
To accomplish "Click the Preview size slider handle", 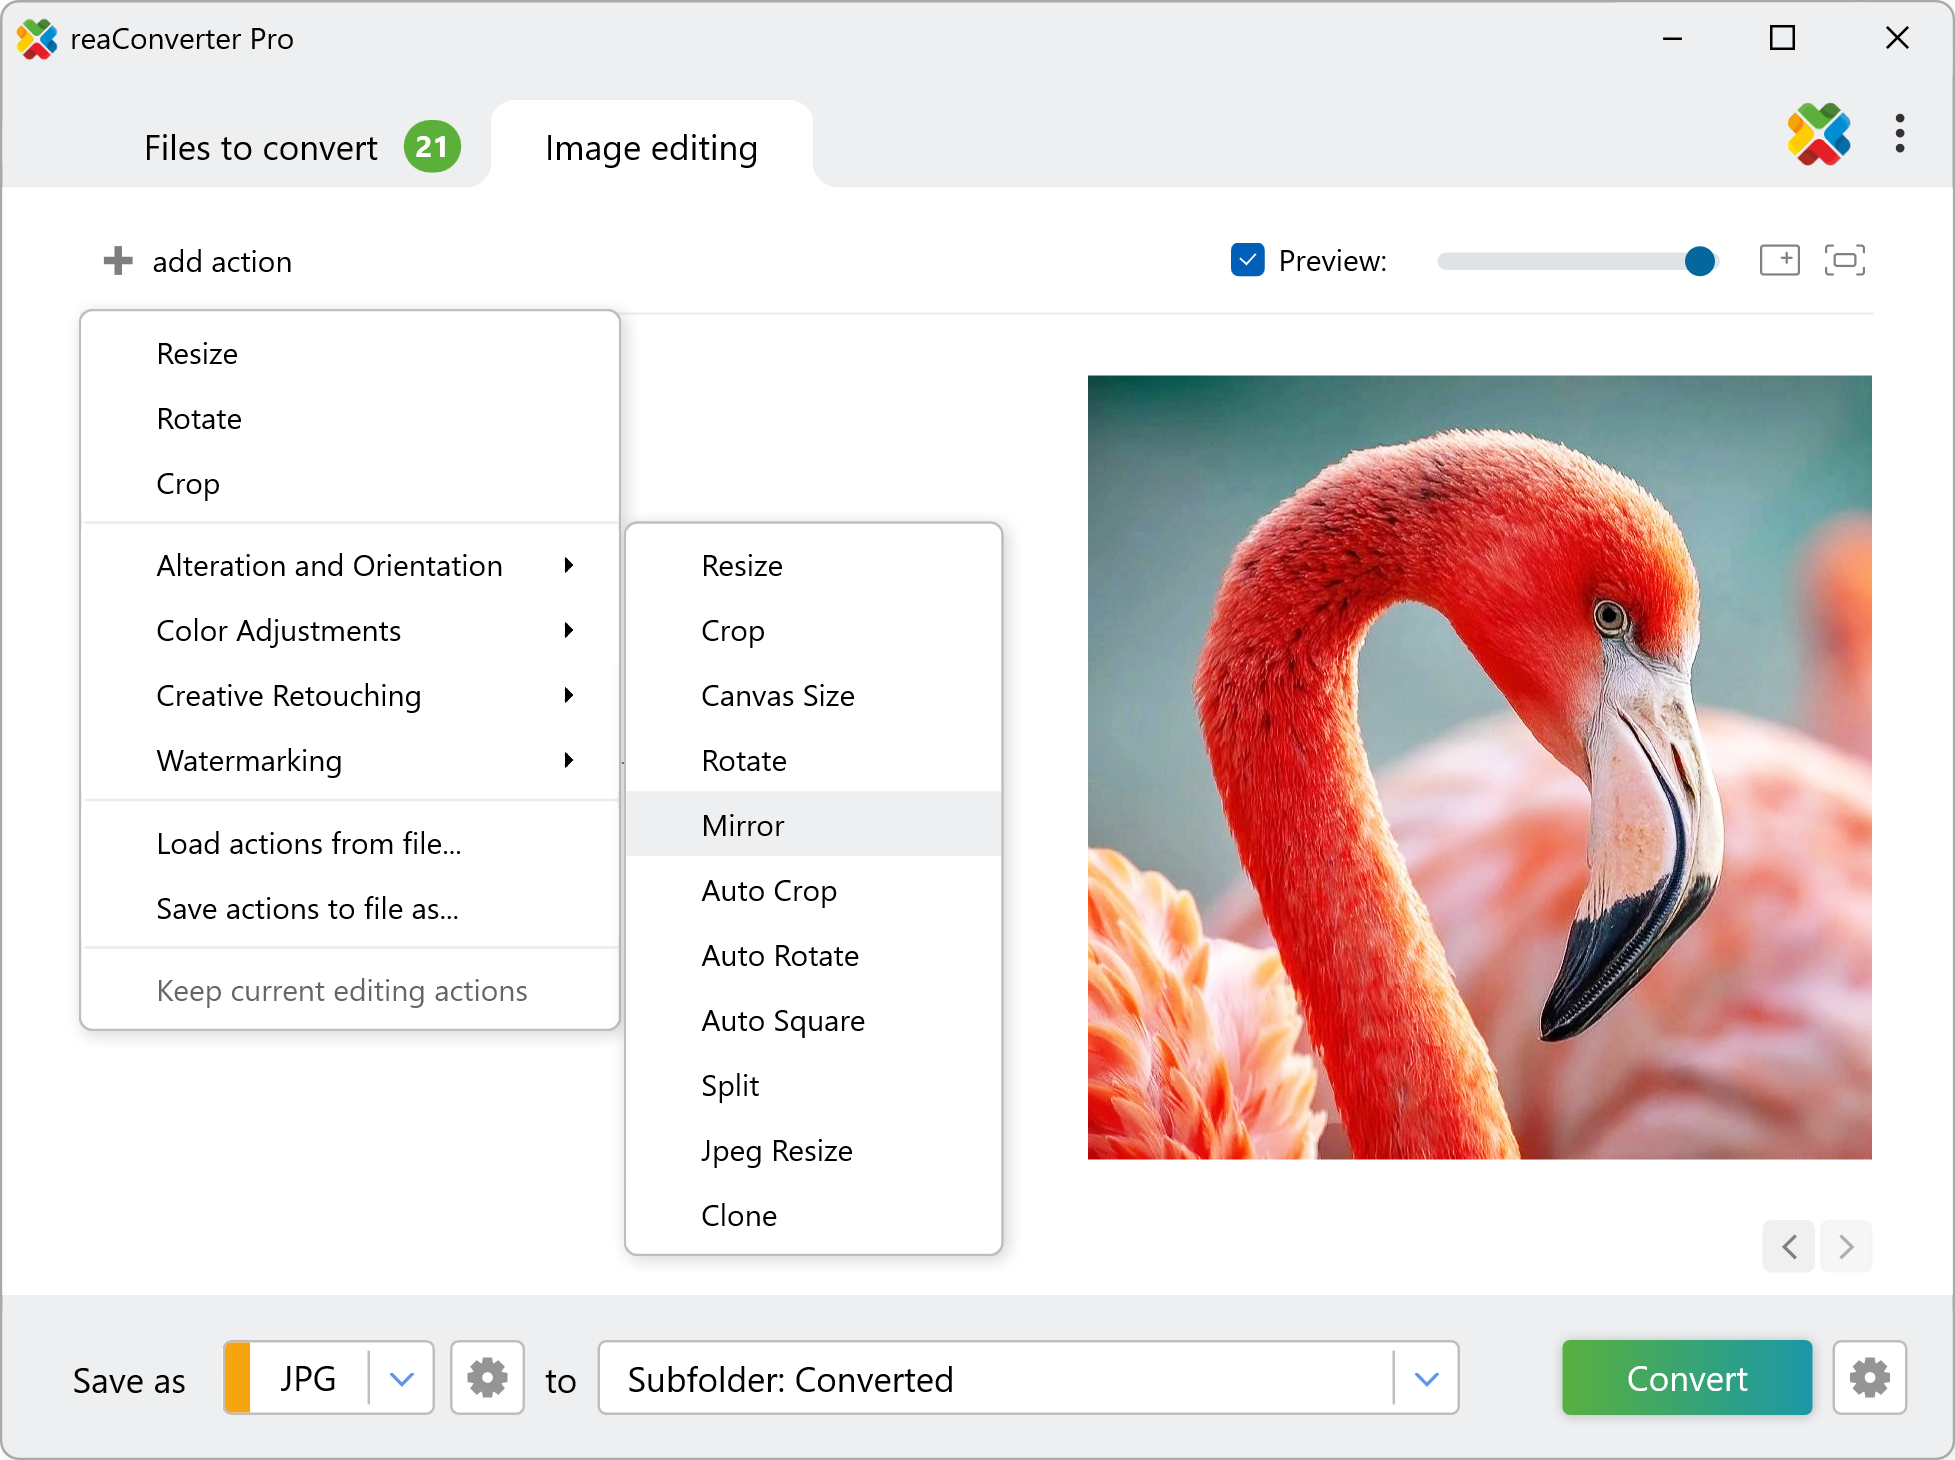I will click(1699, 261).
